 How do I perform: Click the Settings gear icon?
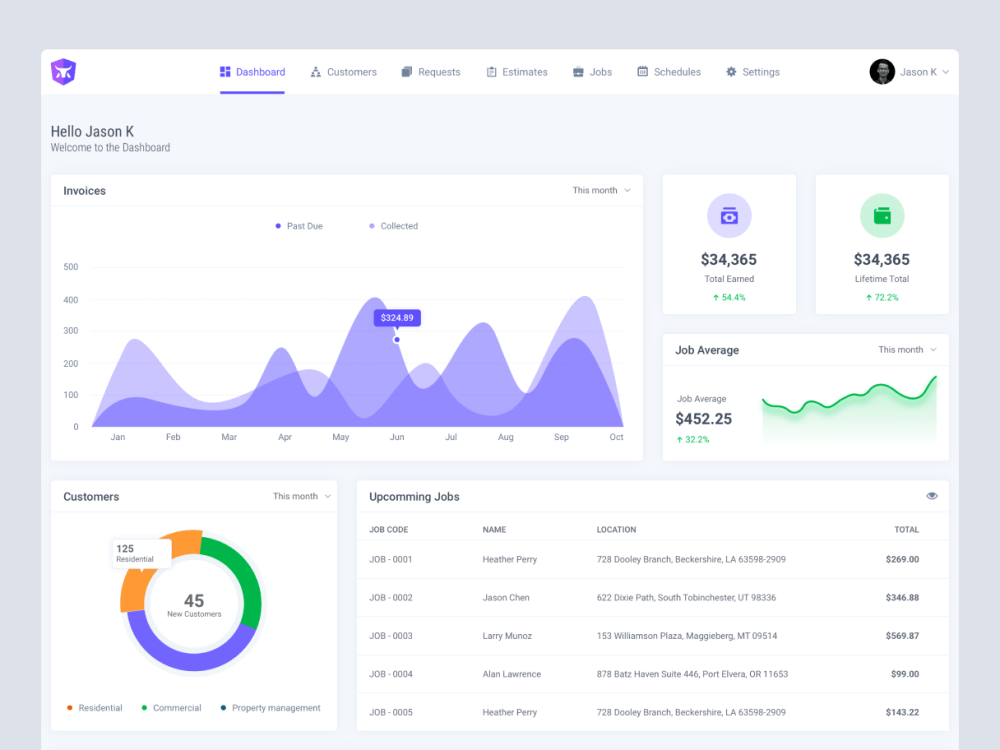[729, 71]
